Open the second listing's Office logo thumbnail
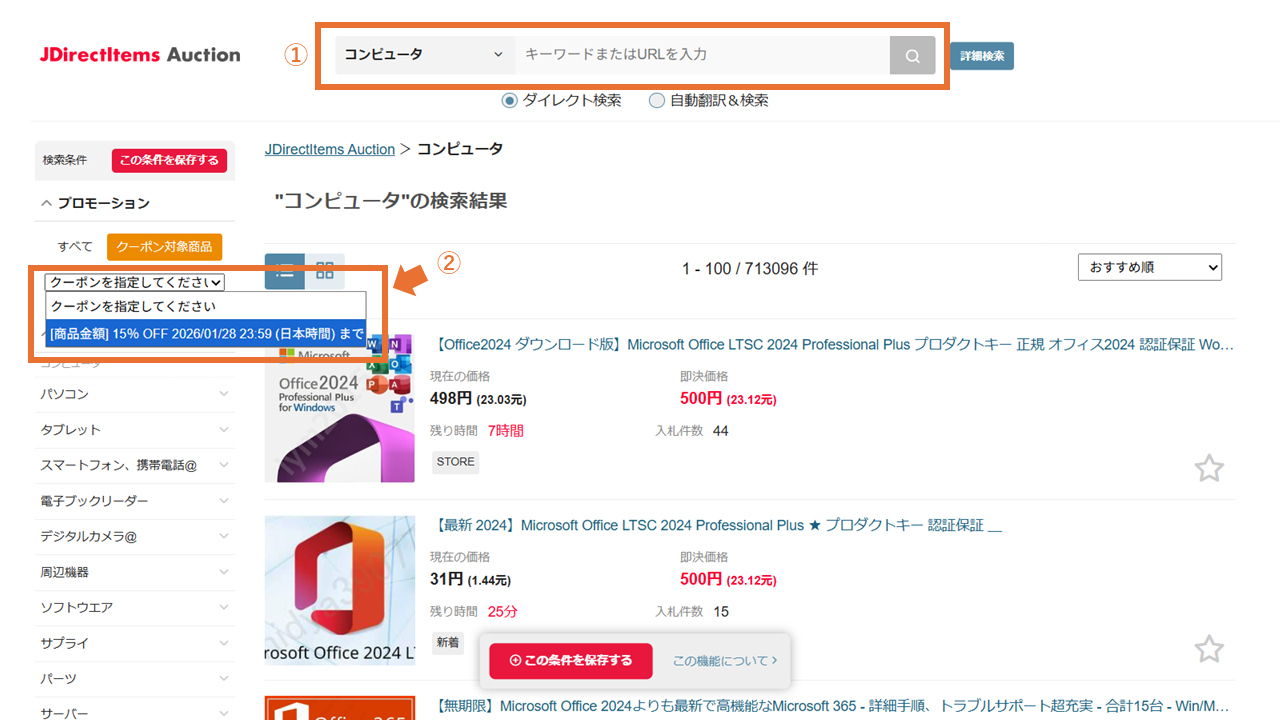1280x720 pixels. (x=340, y=590)
